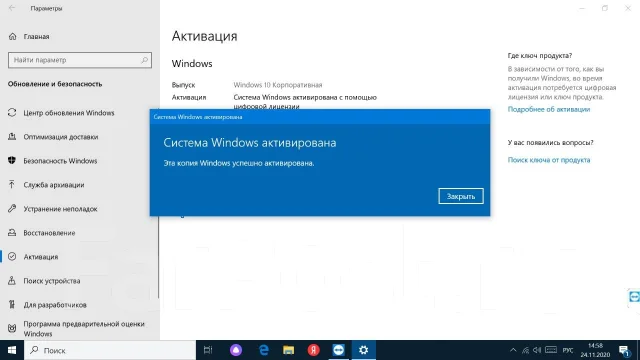Click the TeamViewer side panel icon

click(x=634, y=297)
